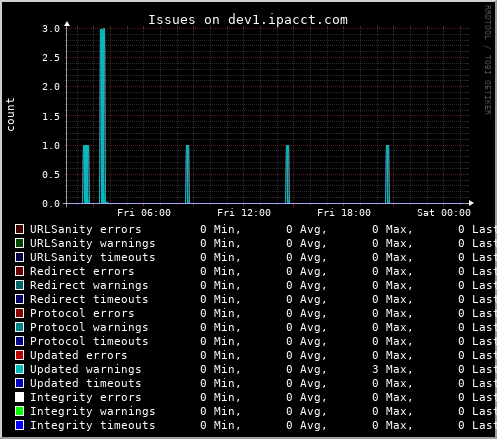Click the Sat 00:00 time axis label

(444, 213)
